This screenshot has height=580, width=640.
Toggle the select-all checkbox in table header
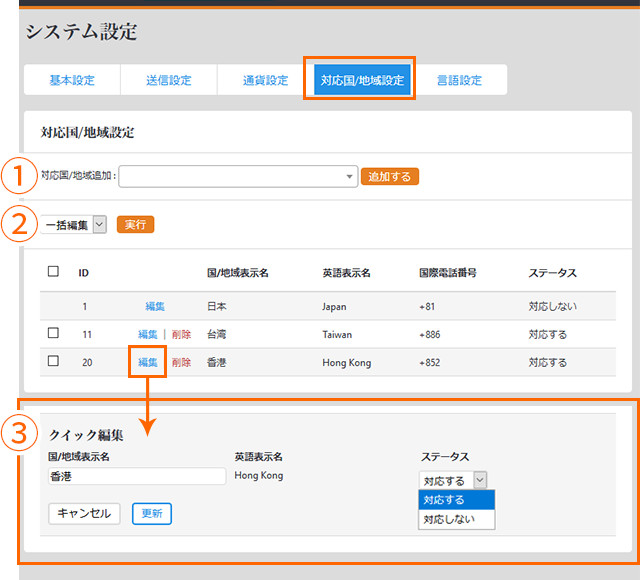54,271
